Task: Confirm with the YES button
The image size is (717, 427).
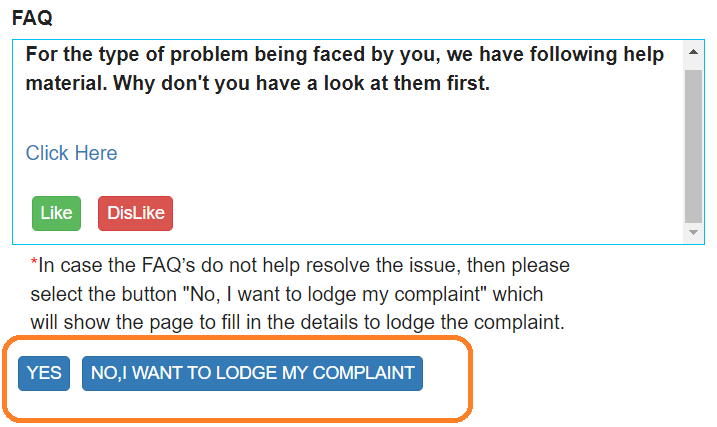Action: [x=44, y=373]
